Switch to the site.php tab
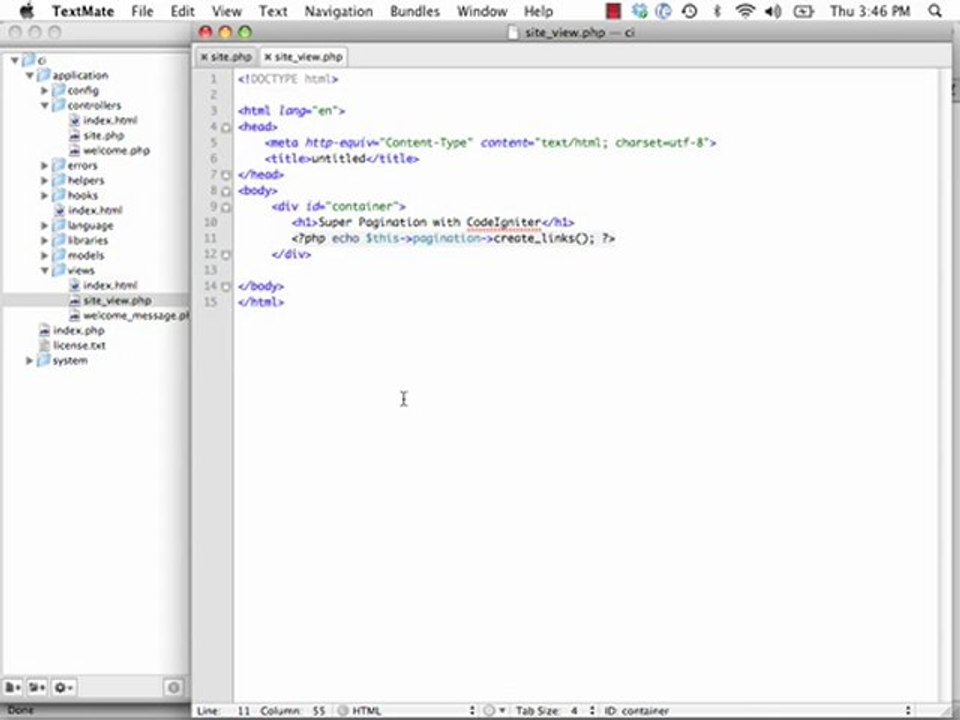 point(227,57)
